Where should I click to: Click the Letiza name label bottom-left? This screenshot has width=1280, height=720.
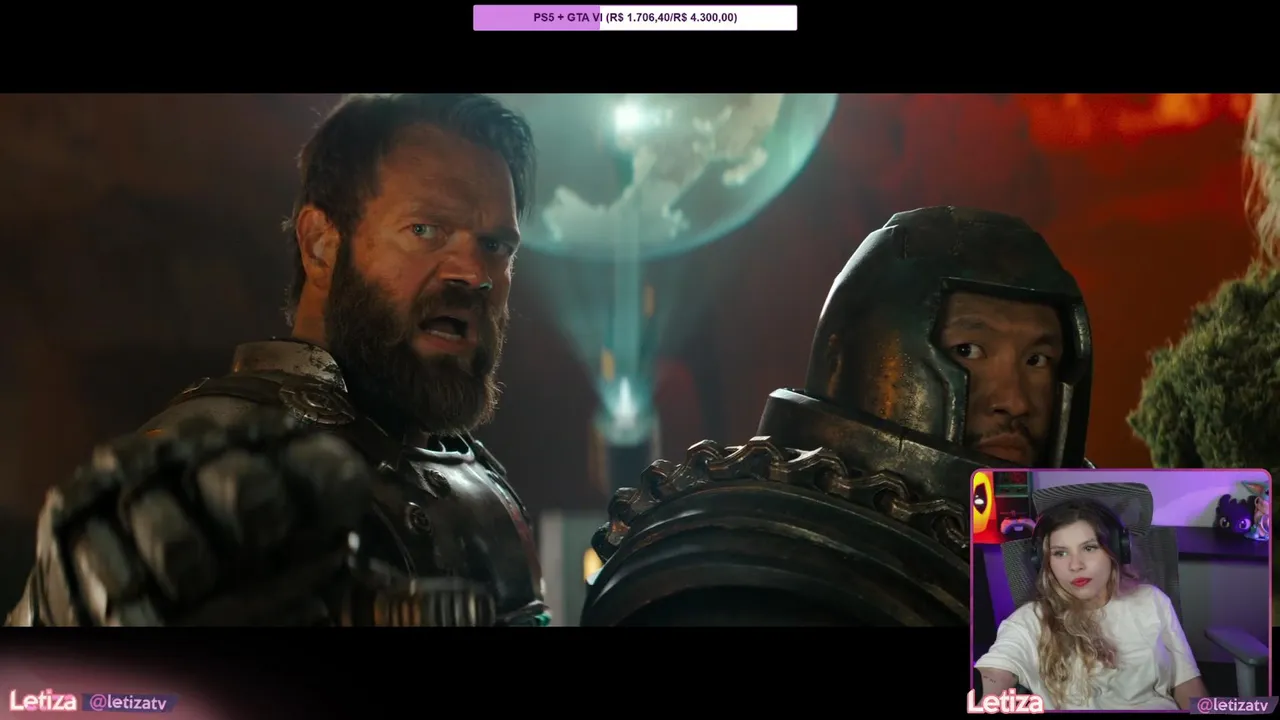point(43,701)
